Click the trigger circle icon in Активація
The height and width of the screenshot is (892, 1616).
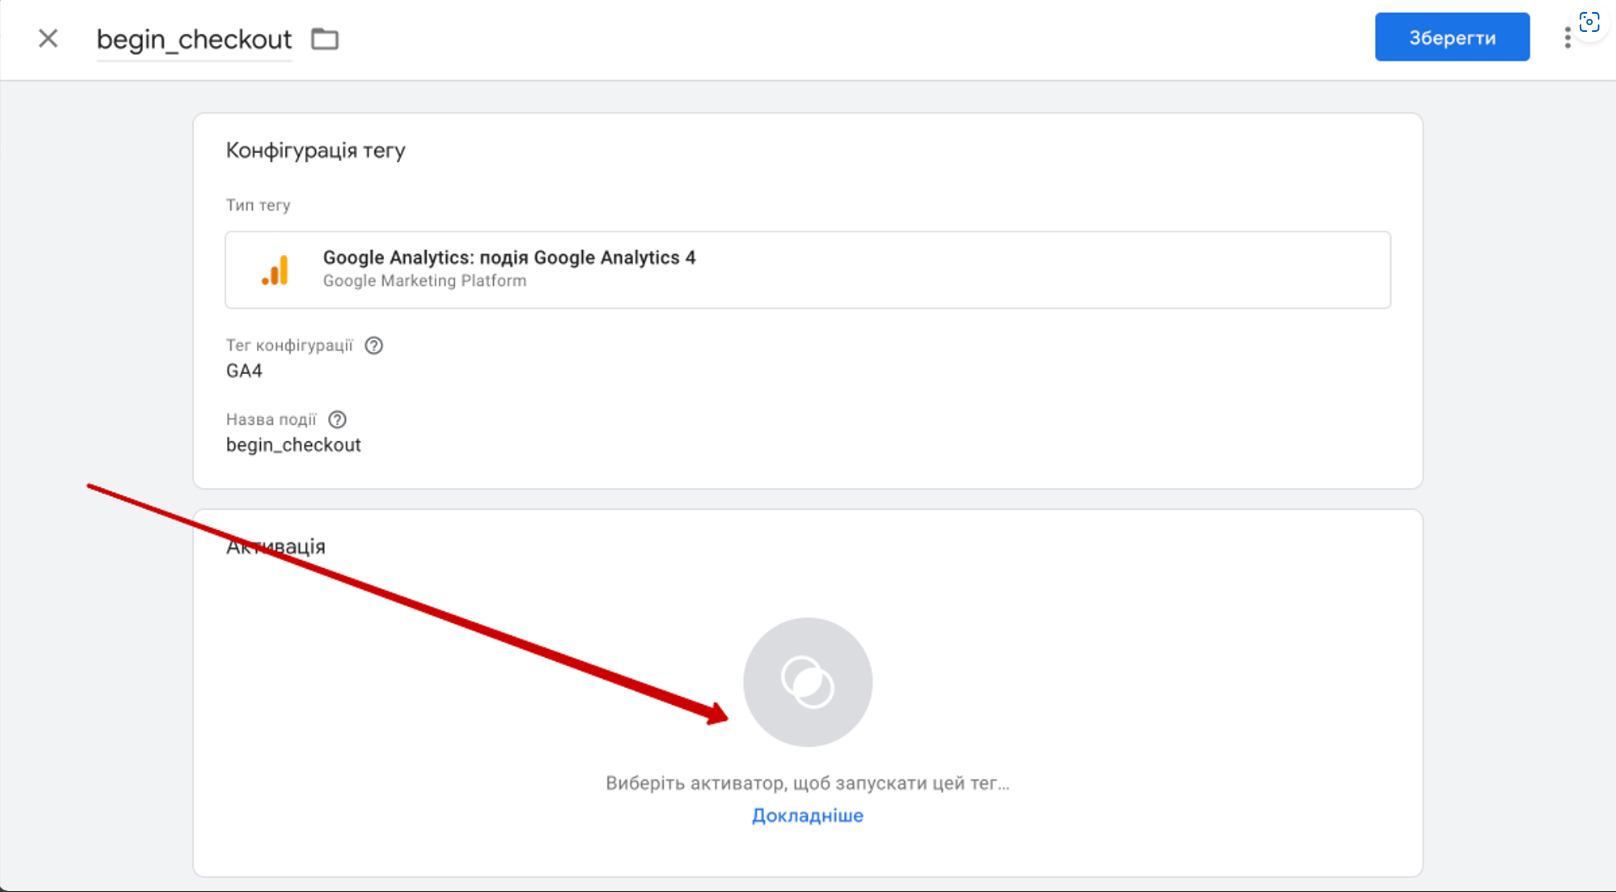pyautogui.click(x=808, y=682)
